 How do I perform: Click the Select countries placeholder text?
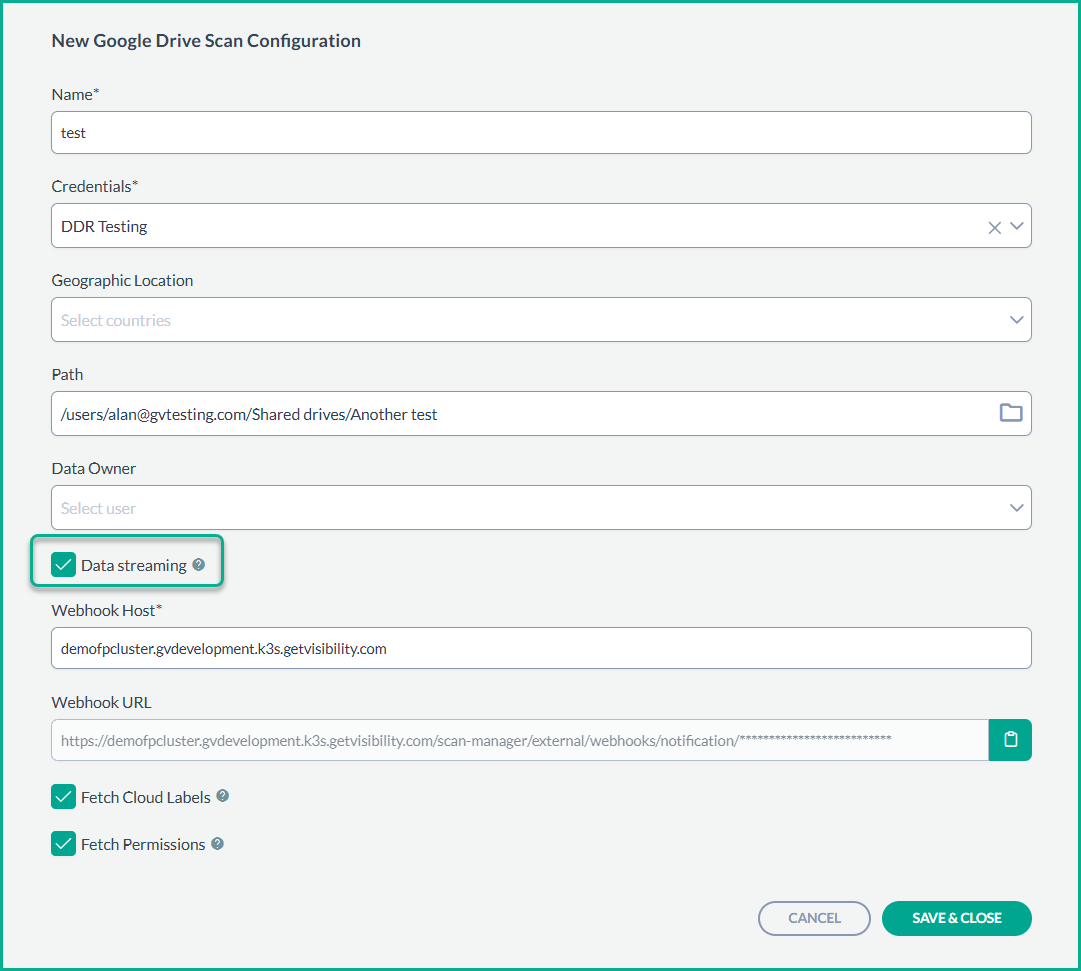[x=116, y=321]
